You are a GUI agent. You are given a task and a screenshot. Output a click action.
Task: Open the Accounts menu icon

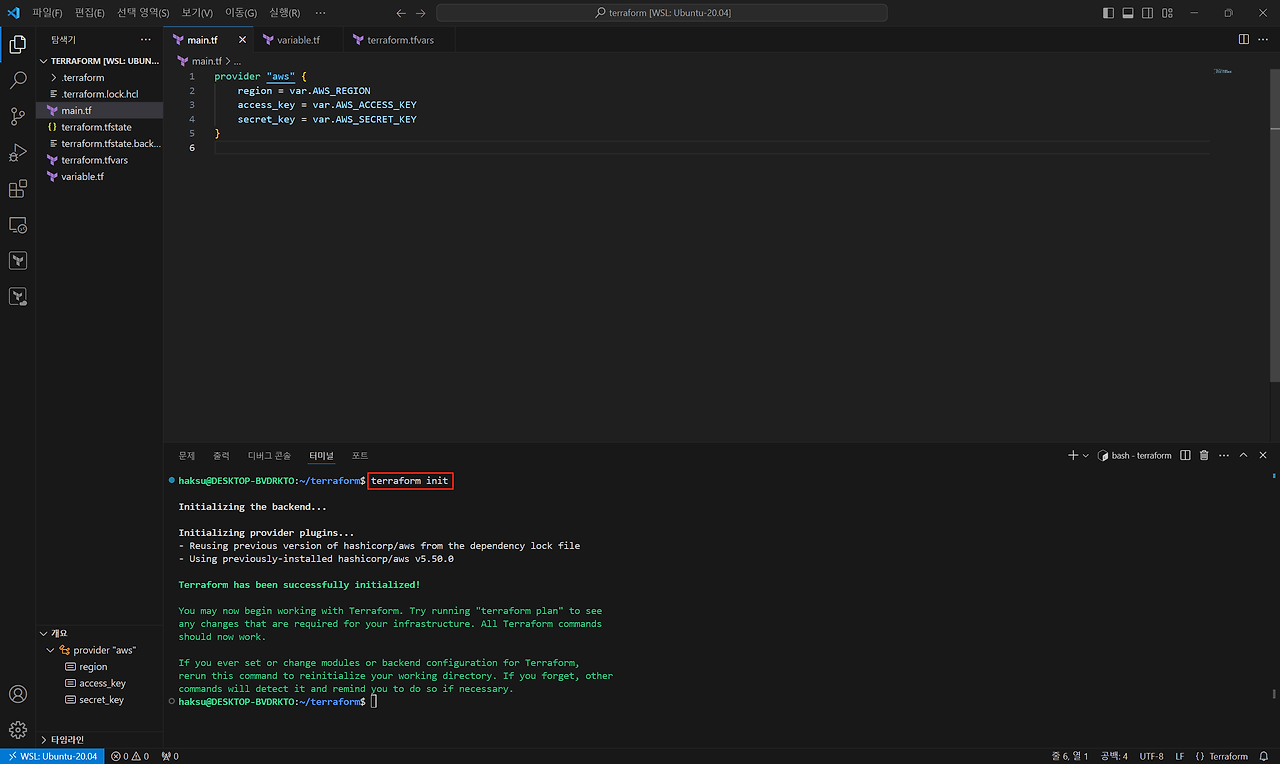(17, 694)
